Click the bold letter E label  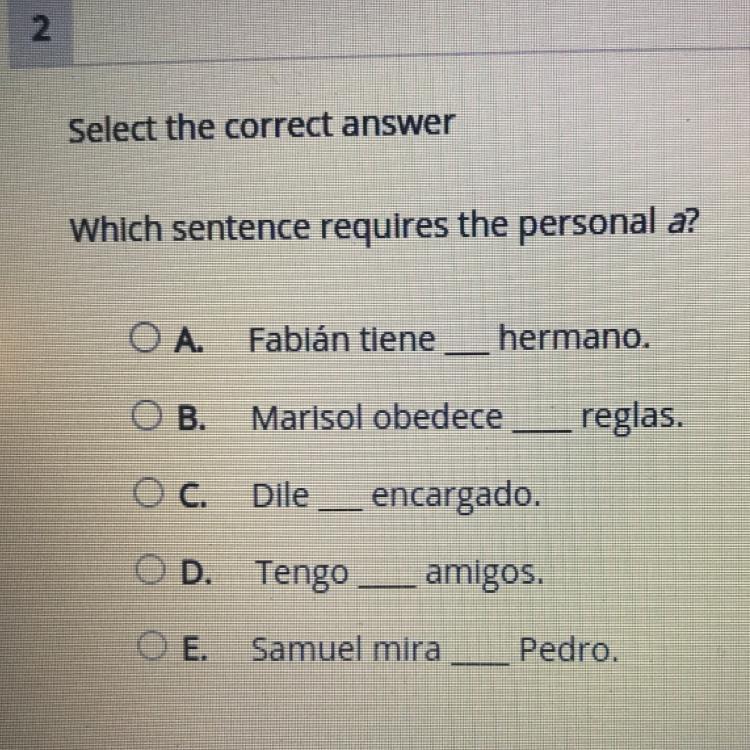pyautogui.click(x=196, y=650)
